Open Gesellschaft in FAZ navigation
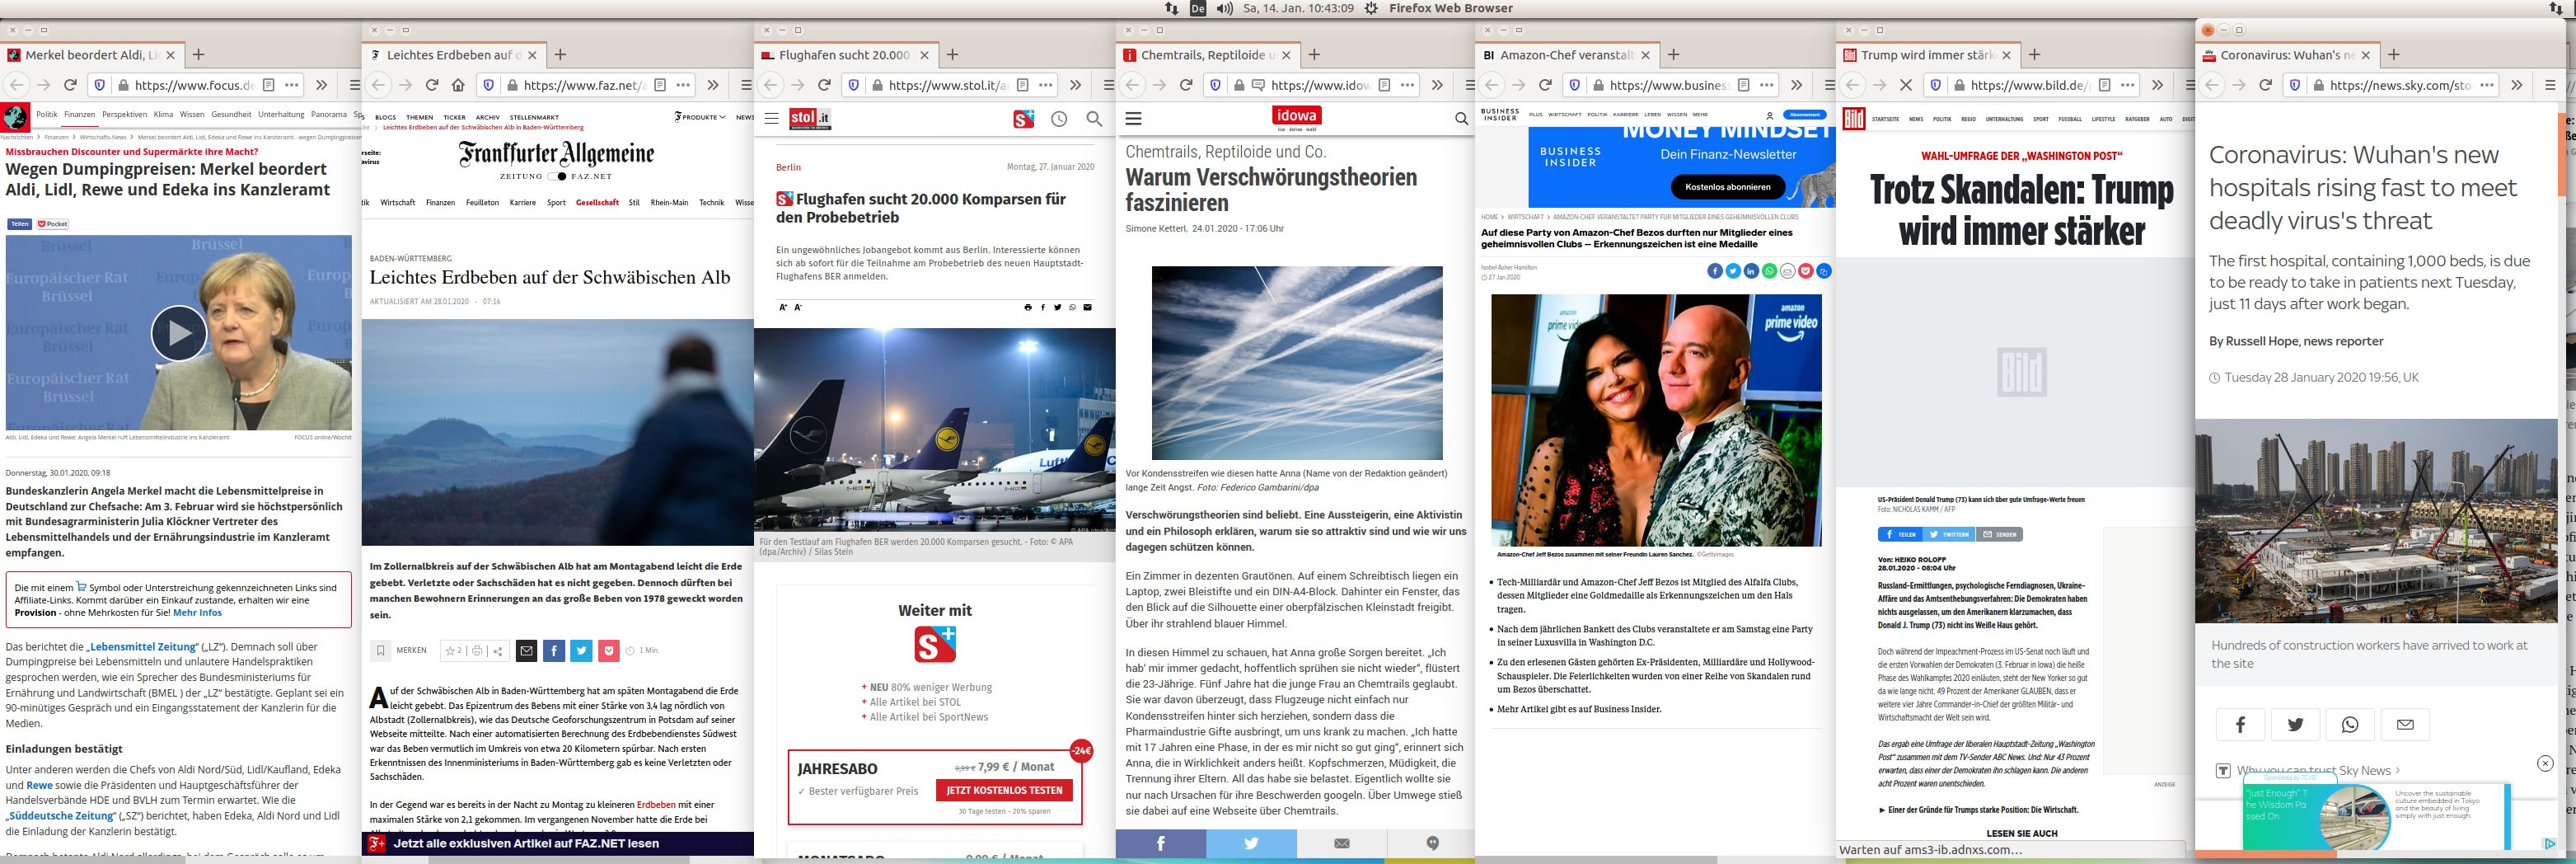The height and width of the screenshot is (864, 2576). coord(597,203)
